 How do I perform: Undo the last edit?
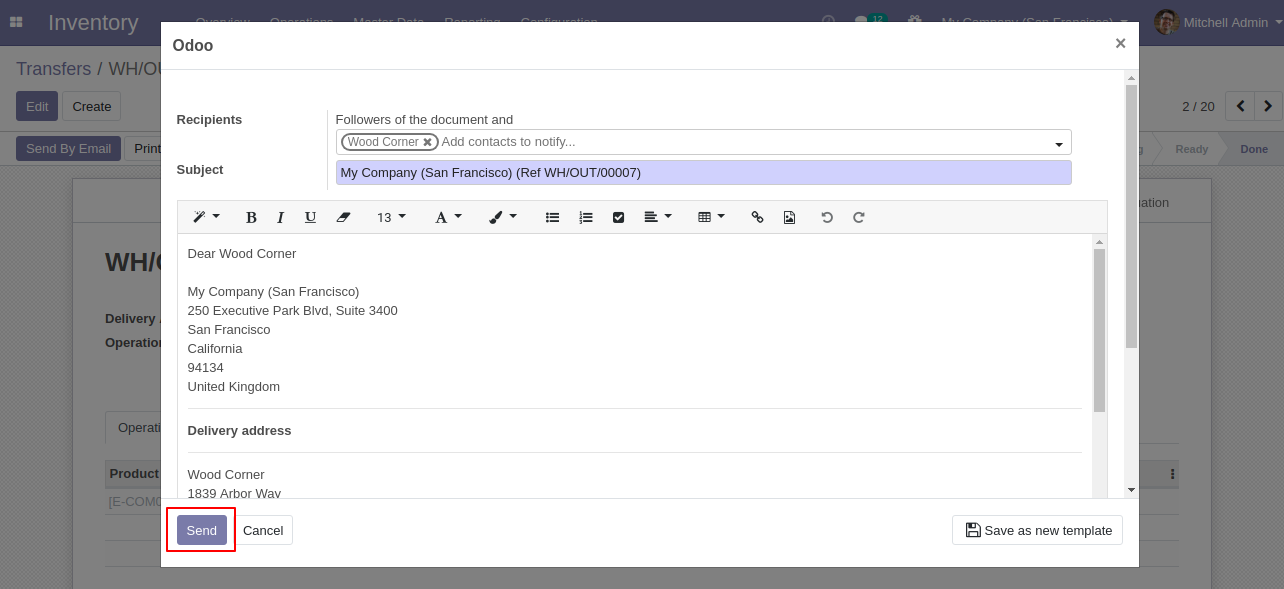click(827, 217)
